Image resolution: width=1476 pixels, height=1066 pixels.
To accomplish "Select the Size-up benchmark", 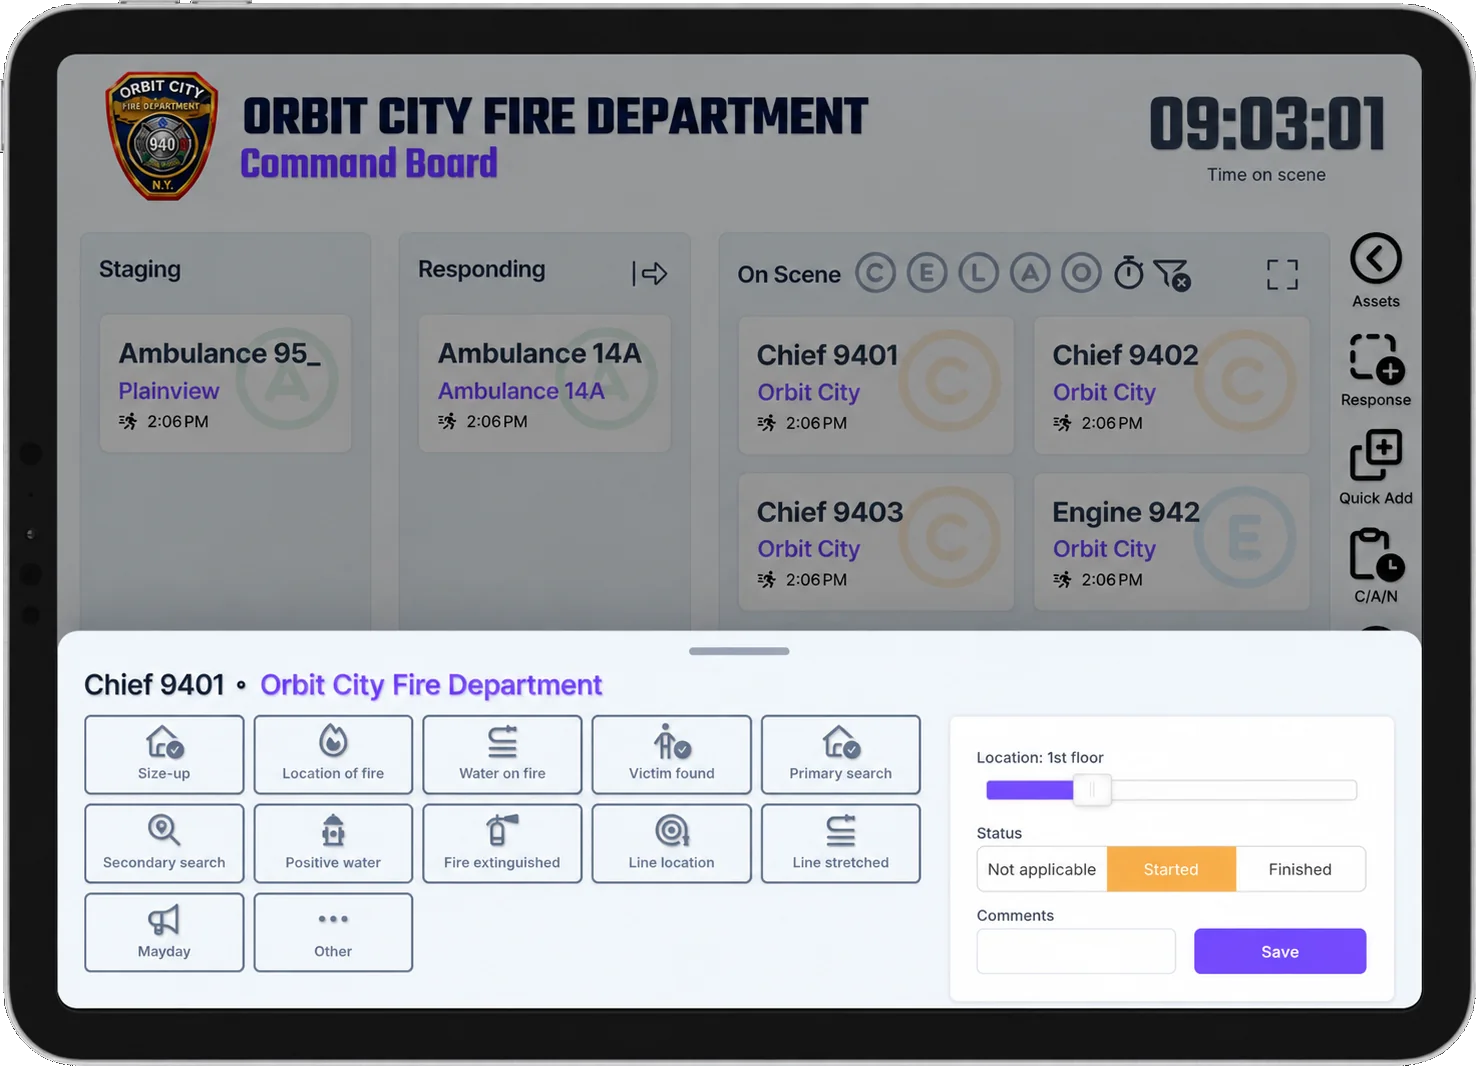I will [164, 755].
